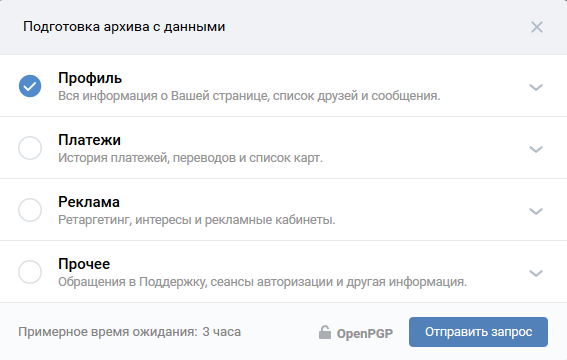567x360 pixels.
Task: Expand the Платежи section chevron
Action: (536, 149)
